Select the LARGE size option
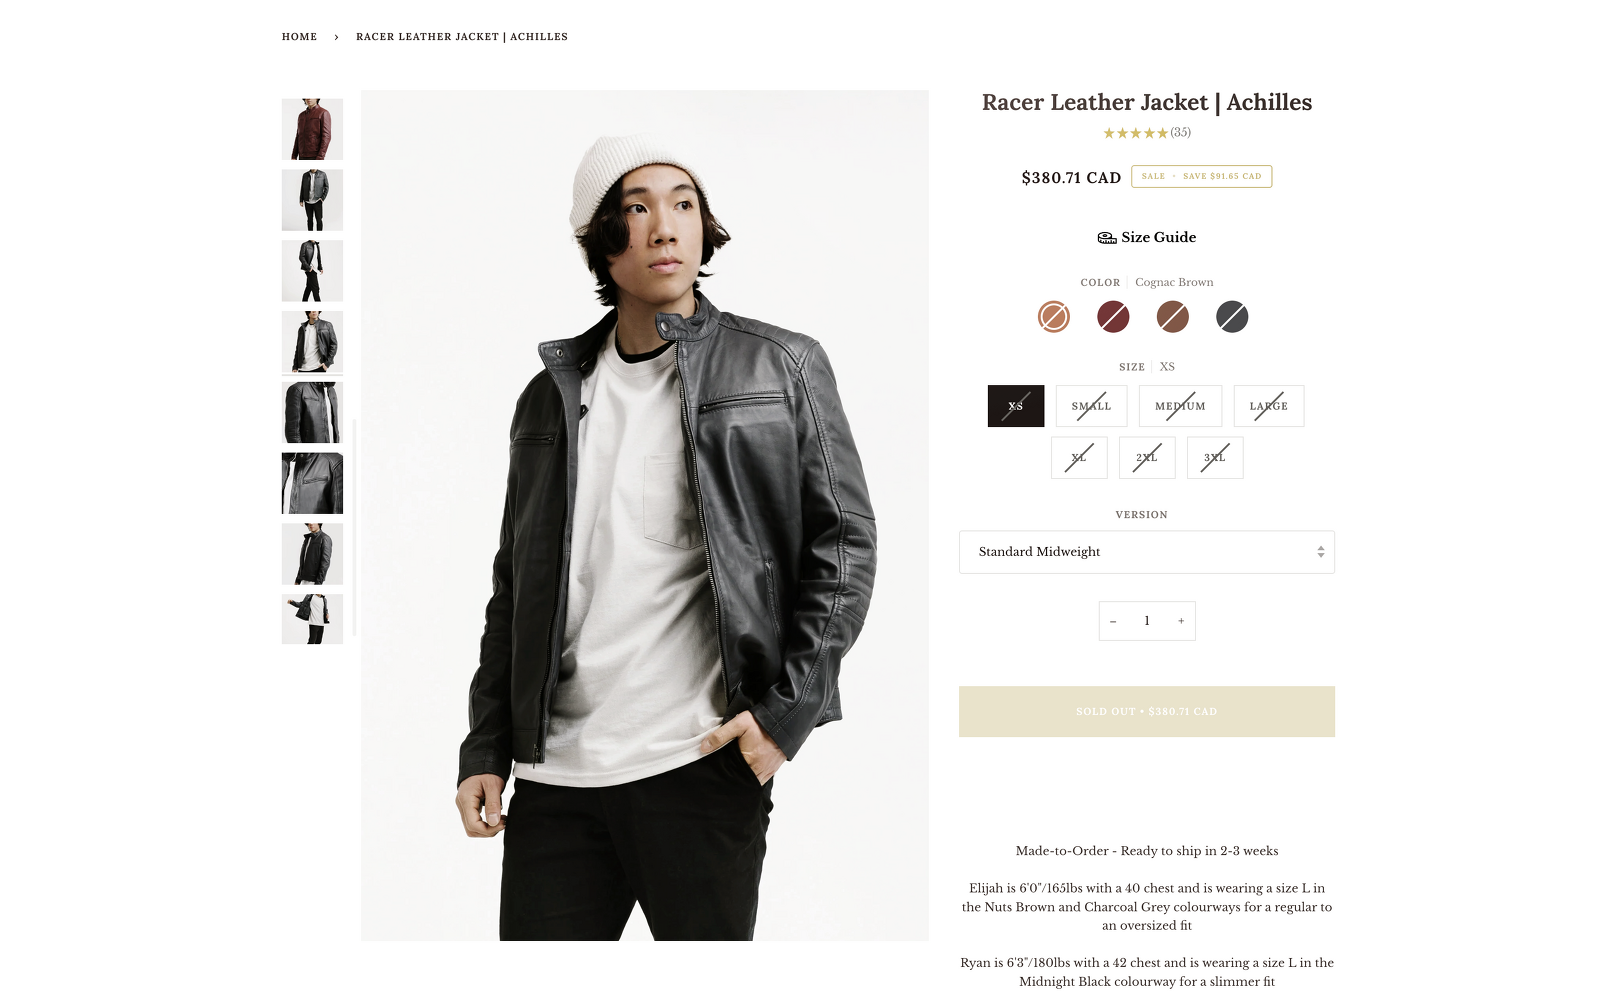 point(1269,406)
